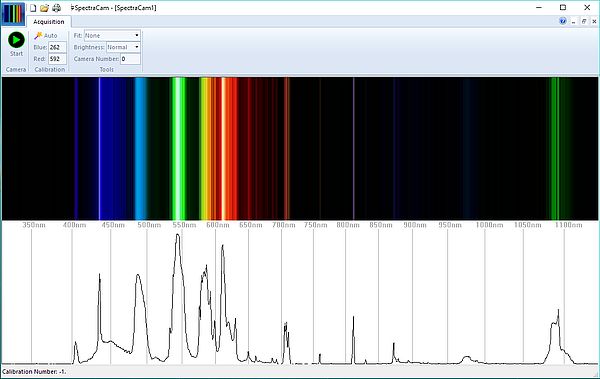Create a new document with the blank page icon

coord(33,8)
